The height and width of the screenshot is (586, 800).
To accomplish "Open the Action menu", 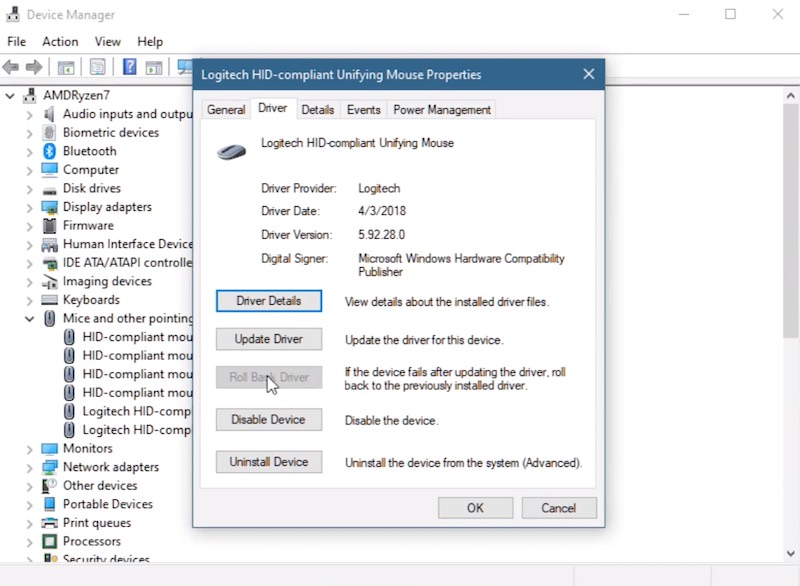I will 60,41.
